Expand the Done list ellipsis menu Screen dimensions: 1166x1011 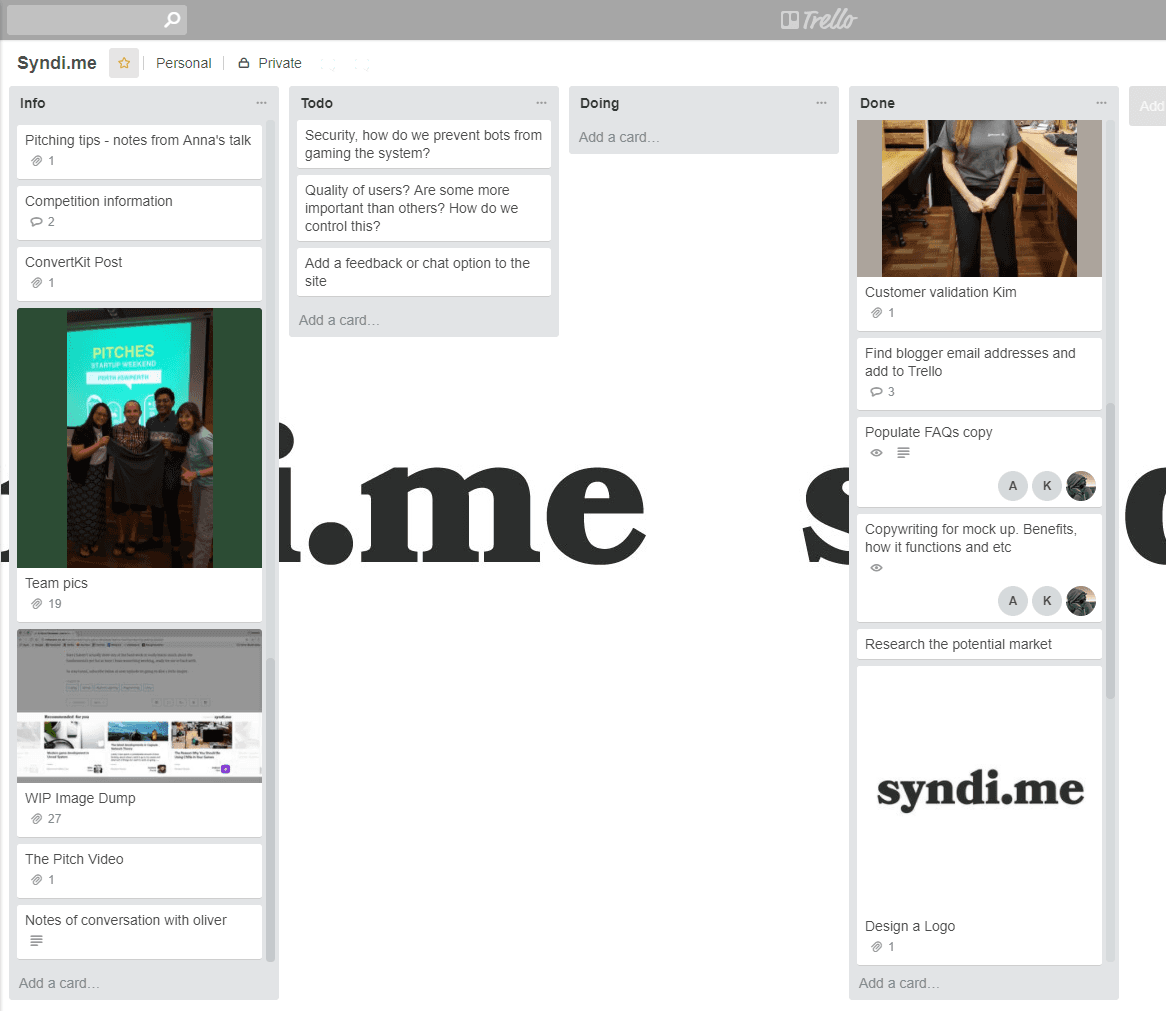tap(1101, 103)
